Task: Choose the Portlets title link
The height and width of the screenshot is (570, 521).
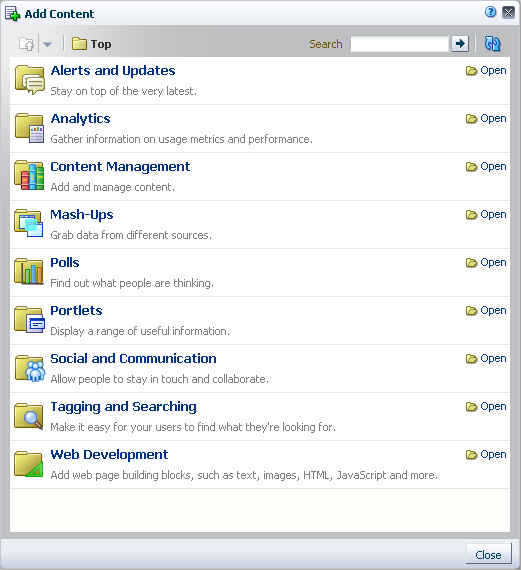Action: coord(76,310)
